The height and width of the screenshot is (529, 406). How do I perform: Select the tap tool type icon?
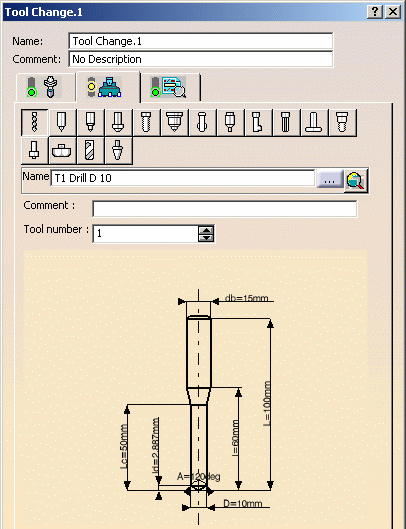[x=146, y=123]
